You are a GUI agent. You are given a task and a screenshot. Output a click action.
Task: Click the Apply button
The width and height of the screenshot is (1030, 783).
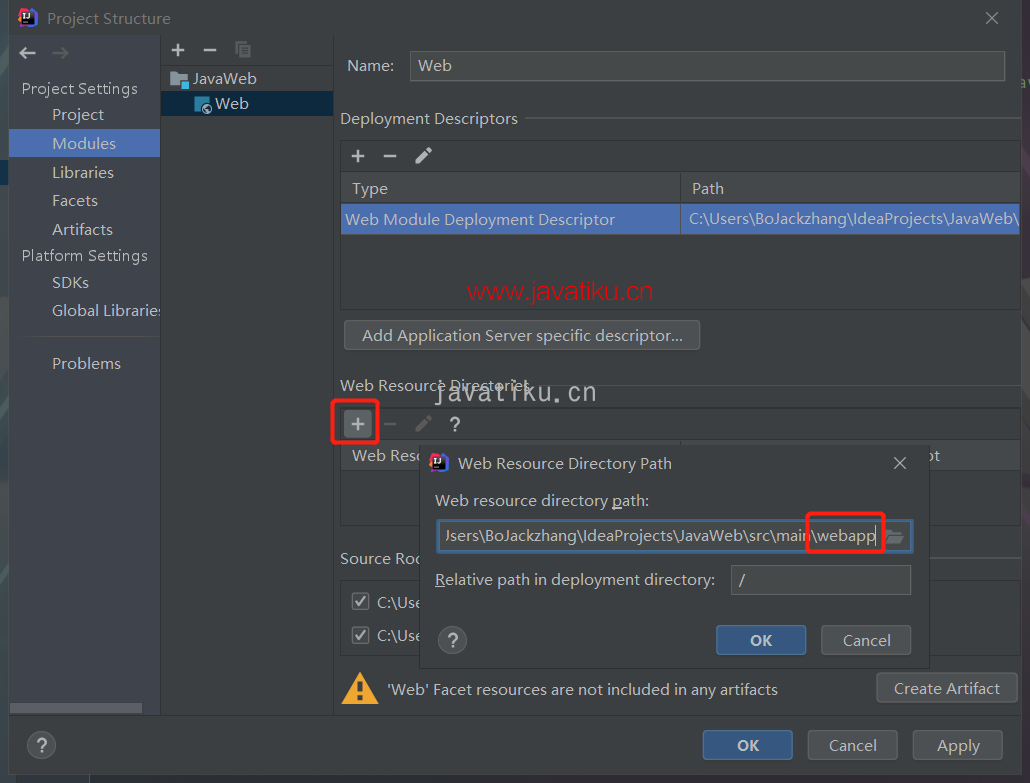(958, 746)
